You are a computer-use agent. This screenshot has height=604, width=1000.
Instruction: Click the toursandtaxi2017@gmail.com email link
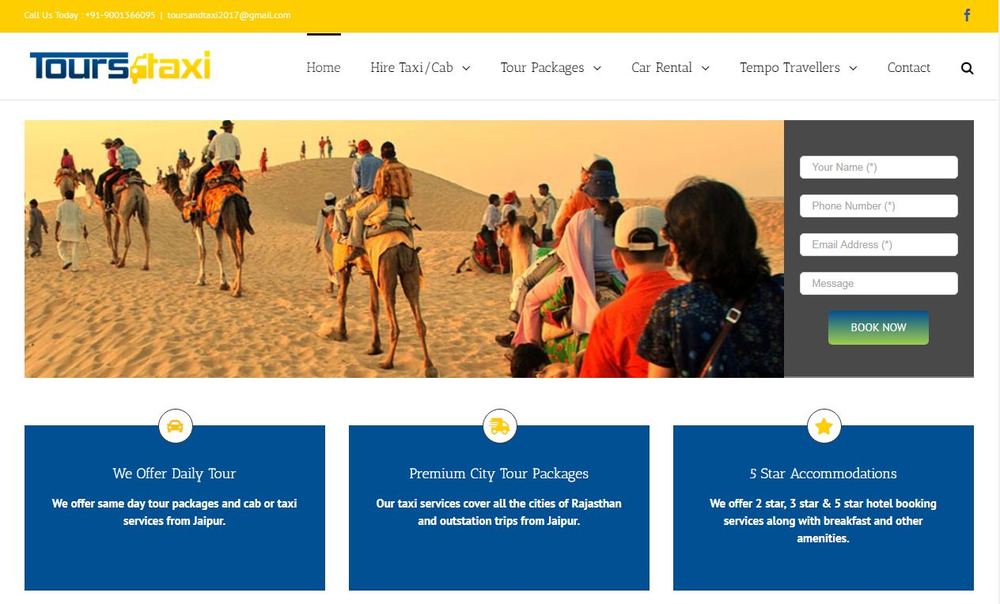tap(229, 15)
